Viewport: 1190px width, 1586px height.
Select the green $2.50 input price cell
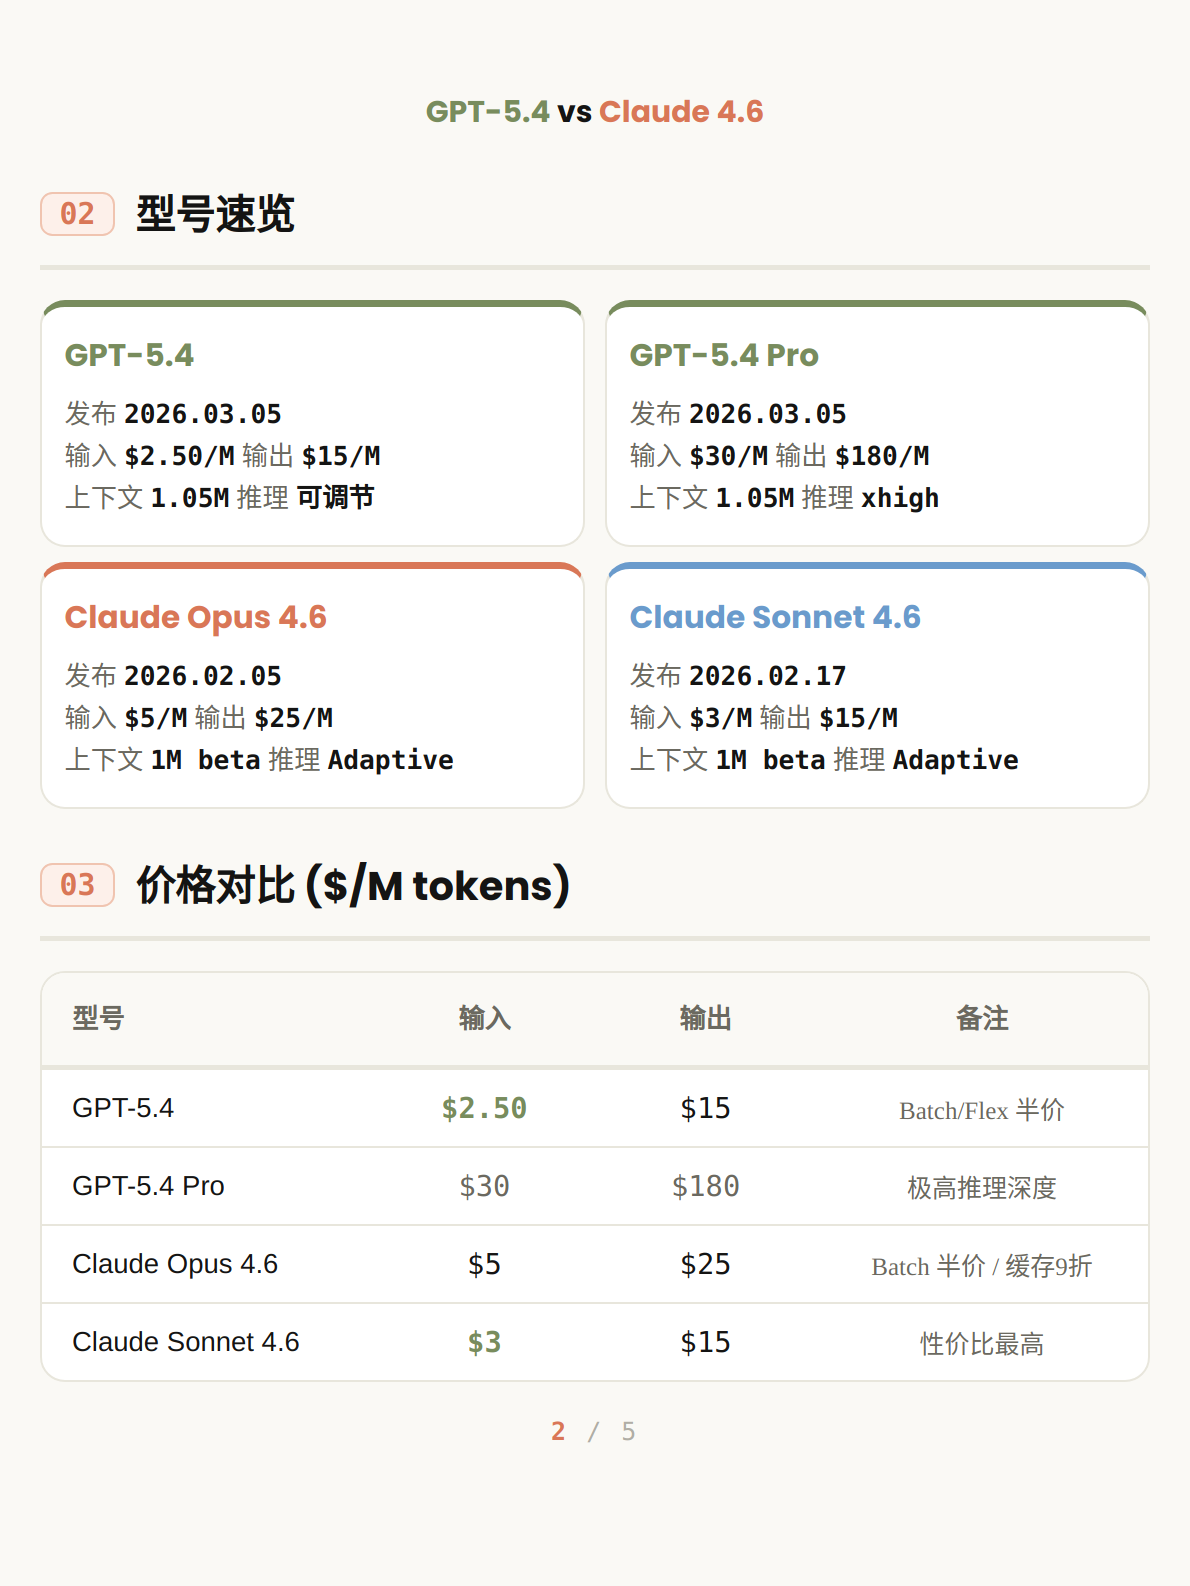(x=485, y=1108)
